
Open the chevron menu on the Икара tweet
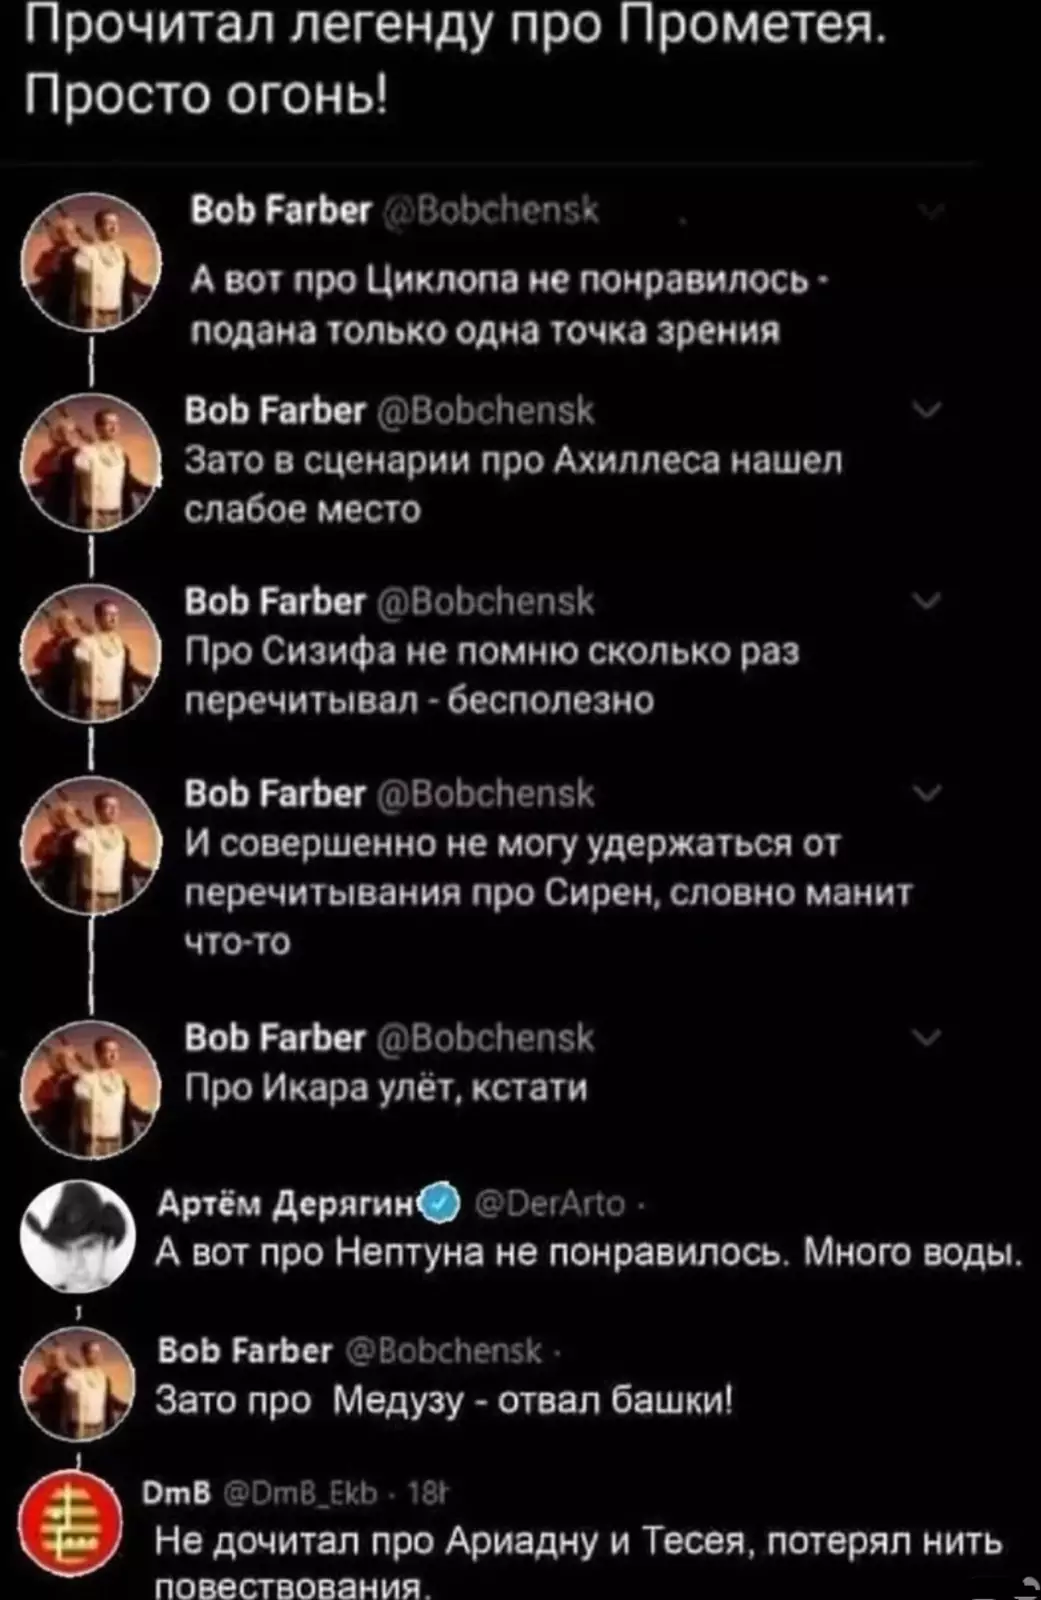pyautogui.click(x=928, y=1038)
